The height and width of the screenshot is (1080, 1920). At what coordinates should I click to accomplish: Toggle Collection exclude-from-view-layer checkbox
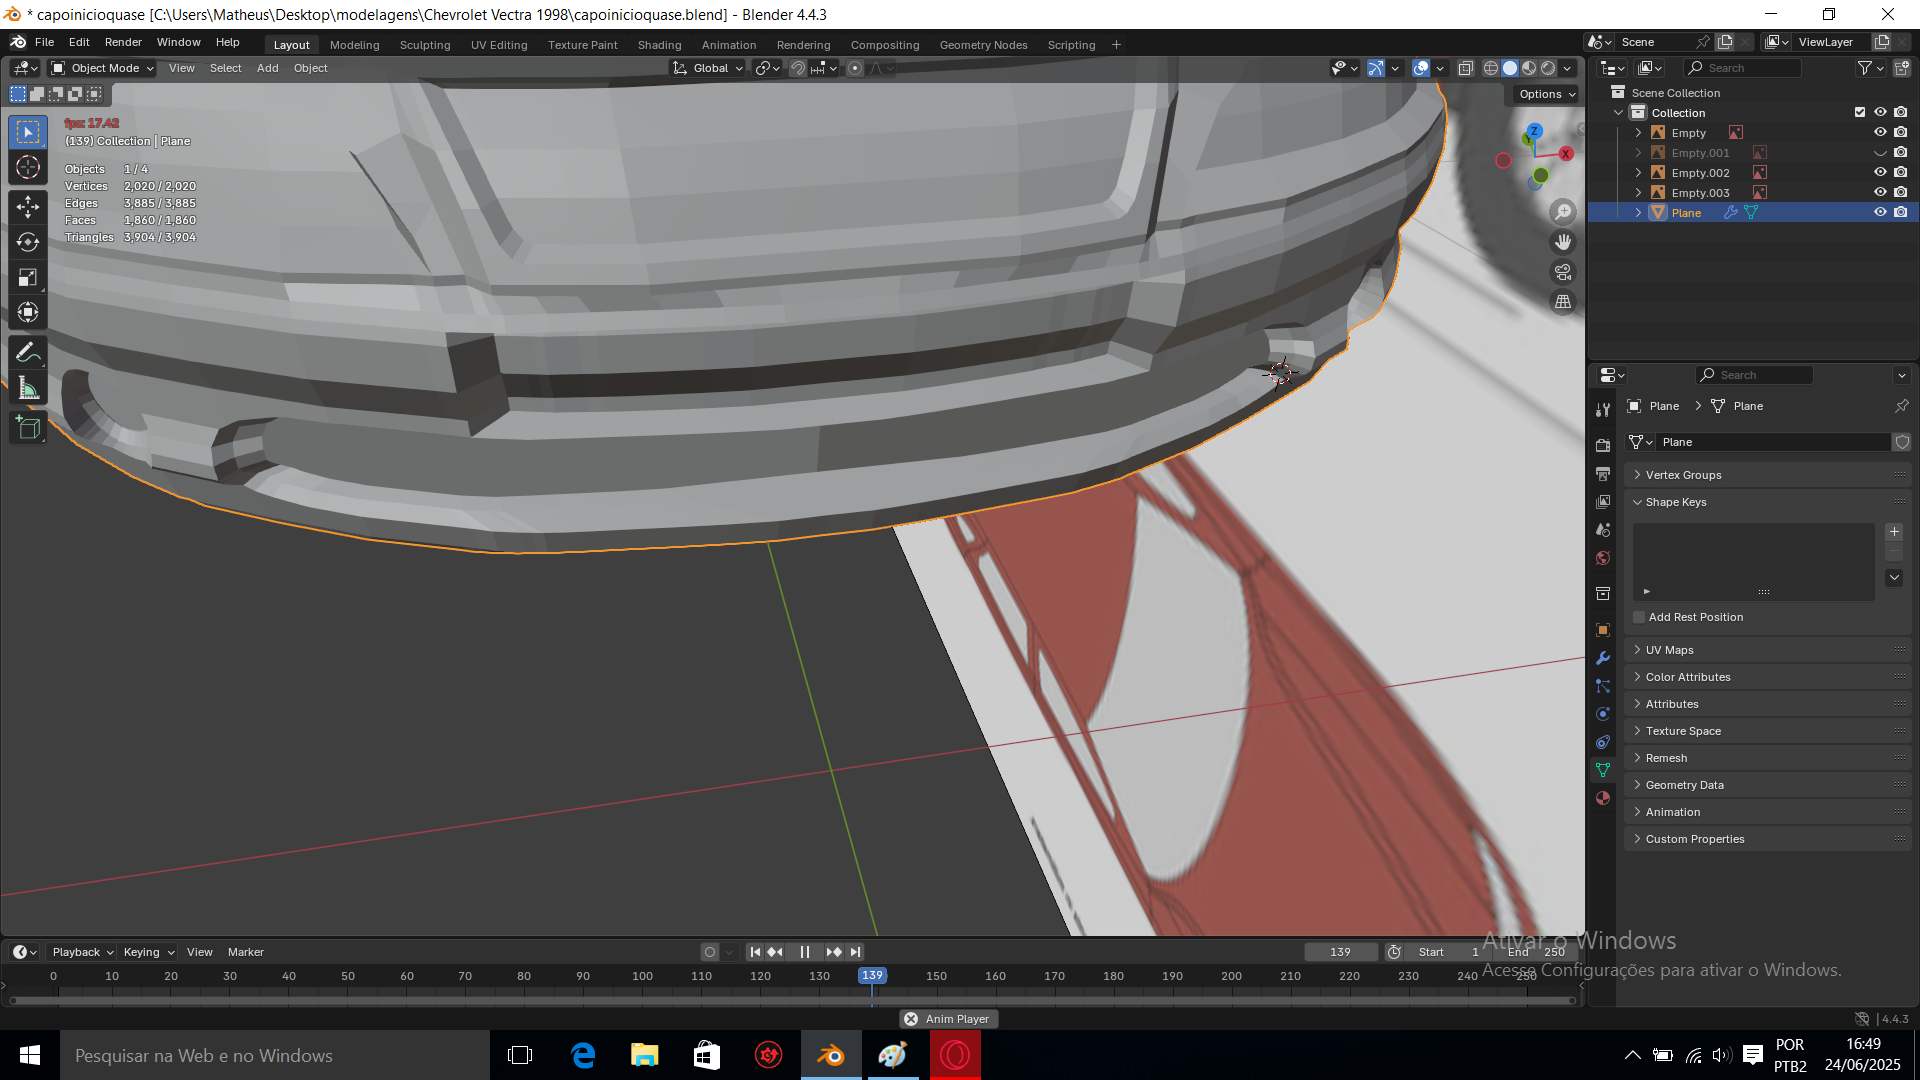coord(1860,112)
